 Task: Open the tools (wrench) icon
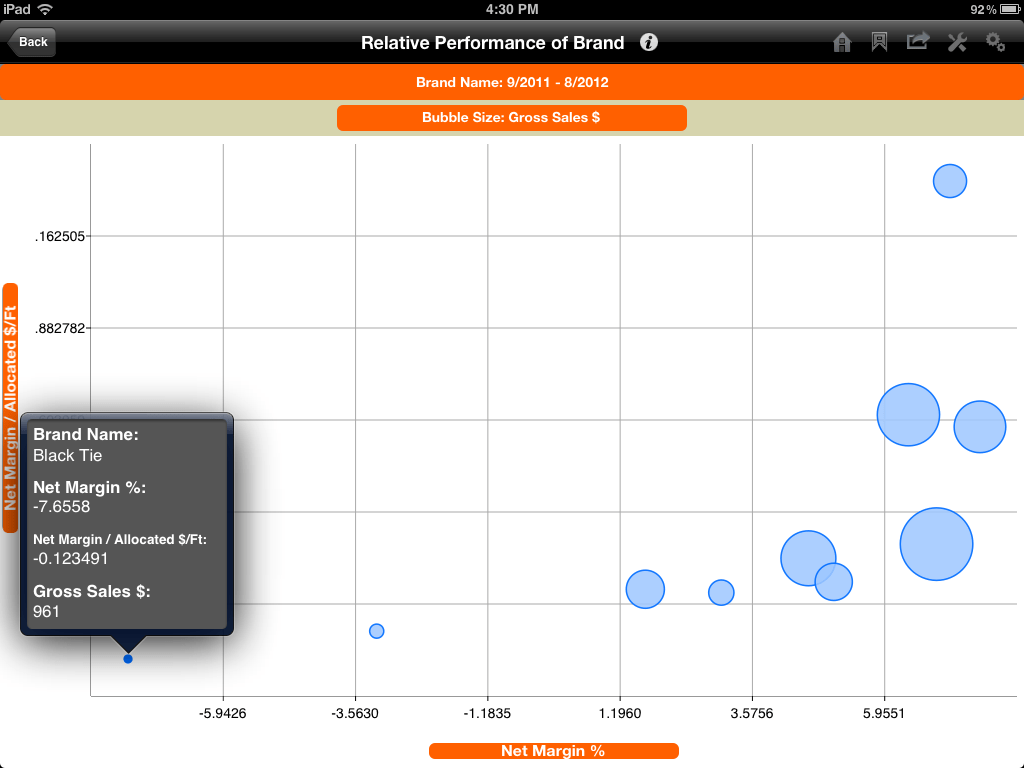point(957,42)
